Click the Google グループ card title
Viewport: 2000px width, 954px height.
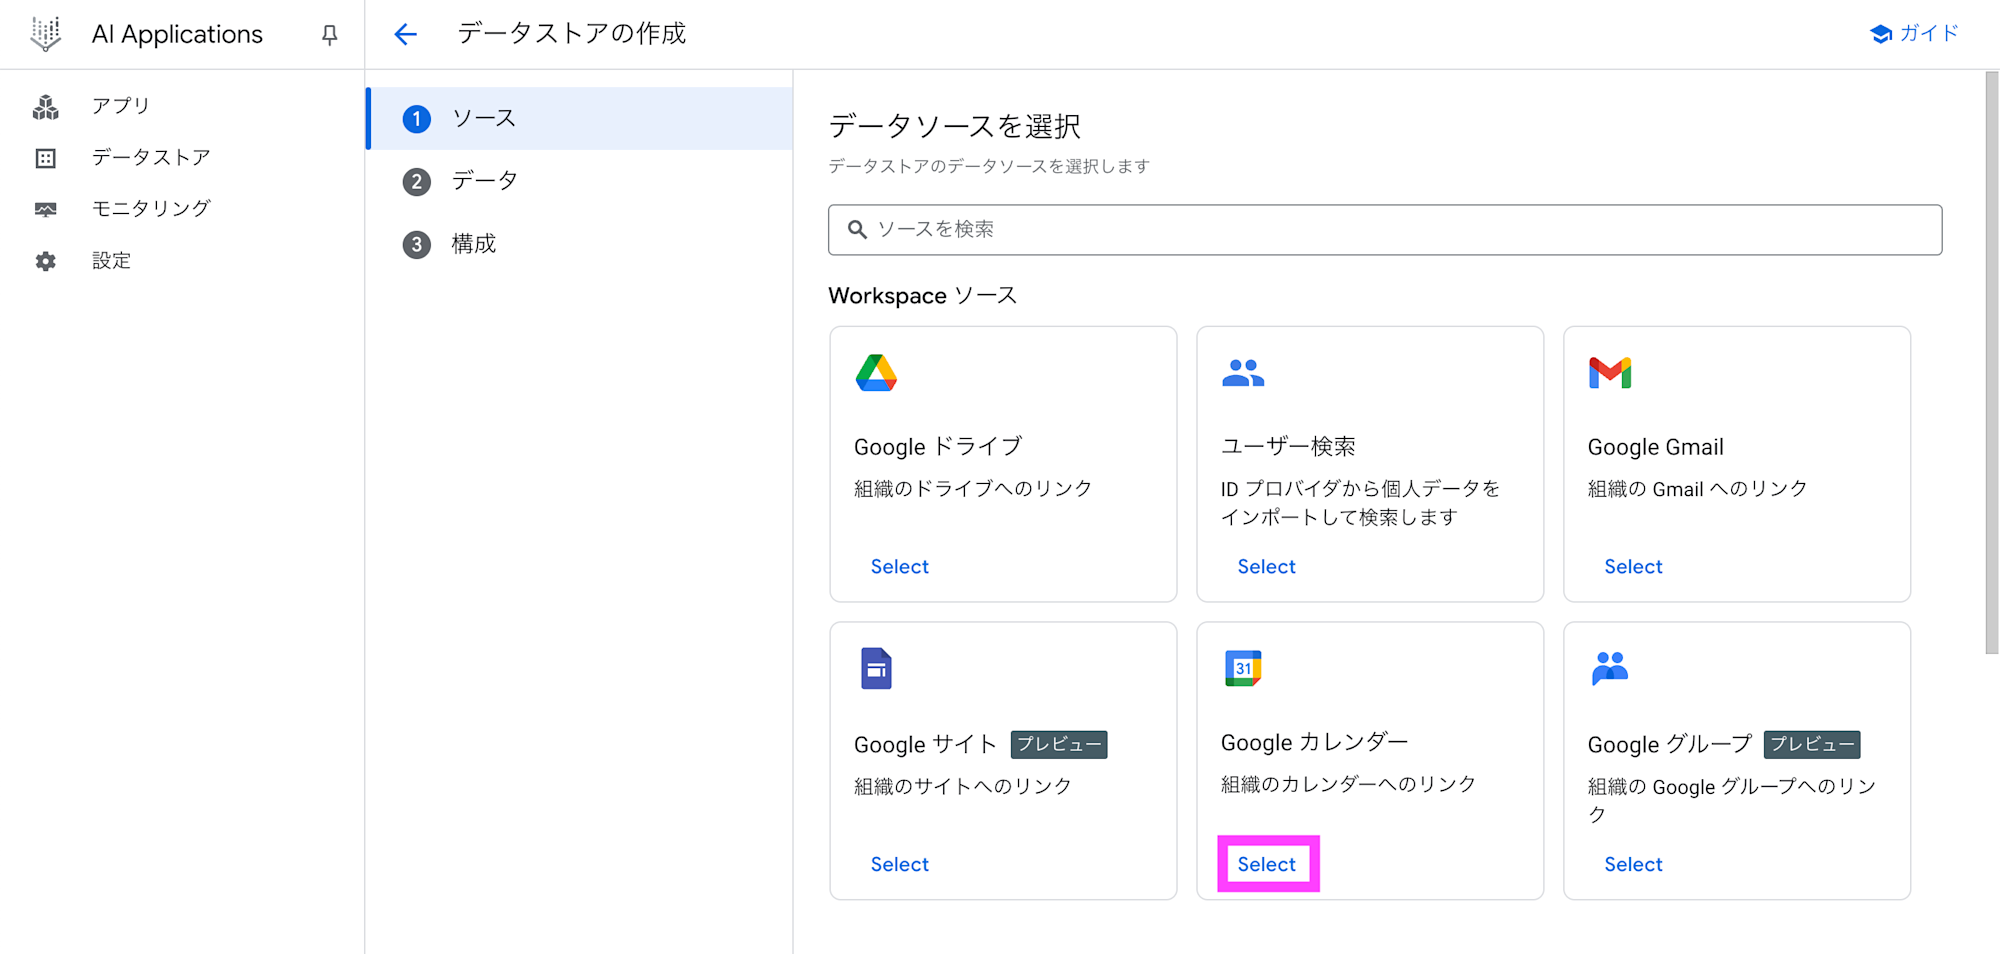pos(1669,745)
